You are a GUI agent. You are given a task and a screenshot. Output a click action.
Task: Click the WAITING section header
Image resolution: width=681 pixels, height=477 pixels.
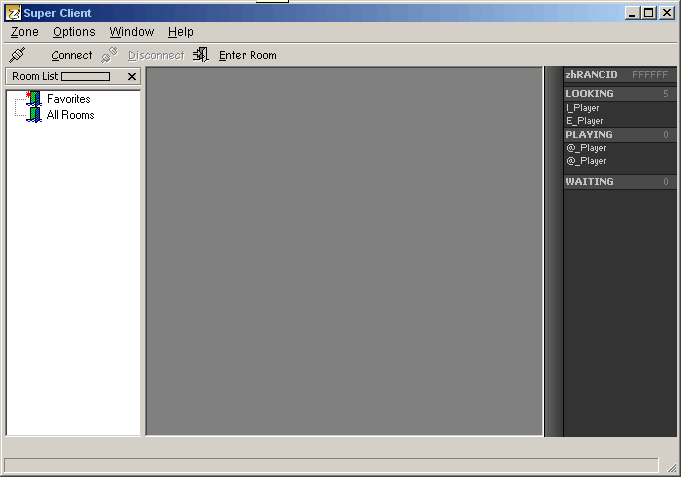[620, 182]
